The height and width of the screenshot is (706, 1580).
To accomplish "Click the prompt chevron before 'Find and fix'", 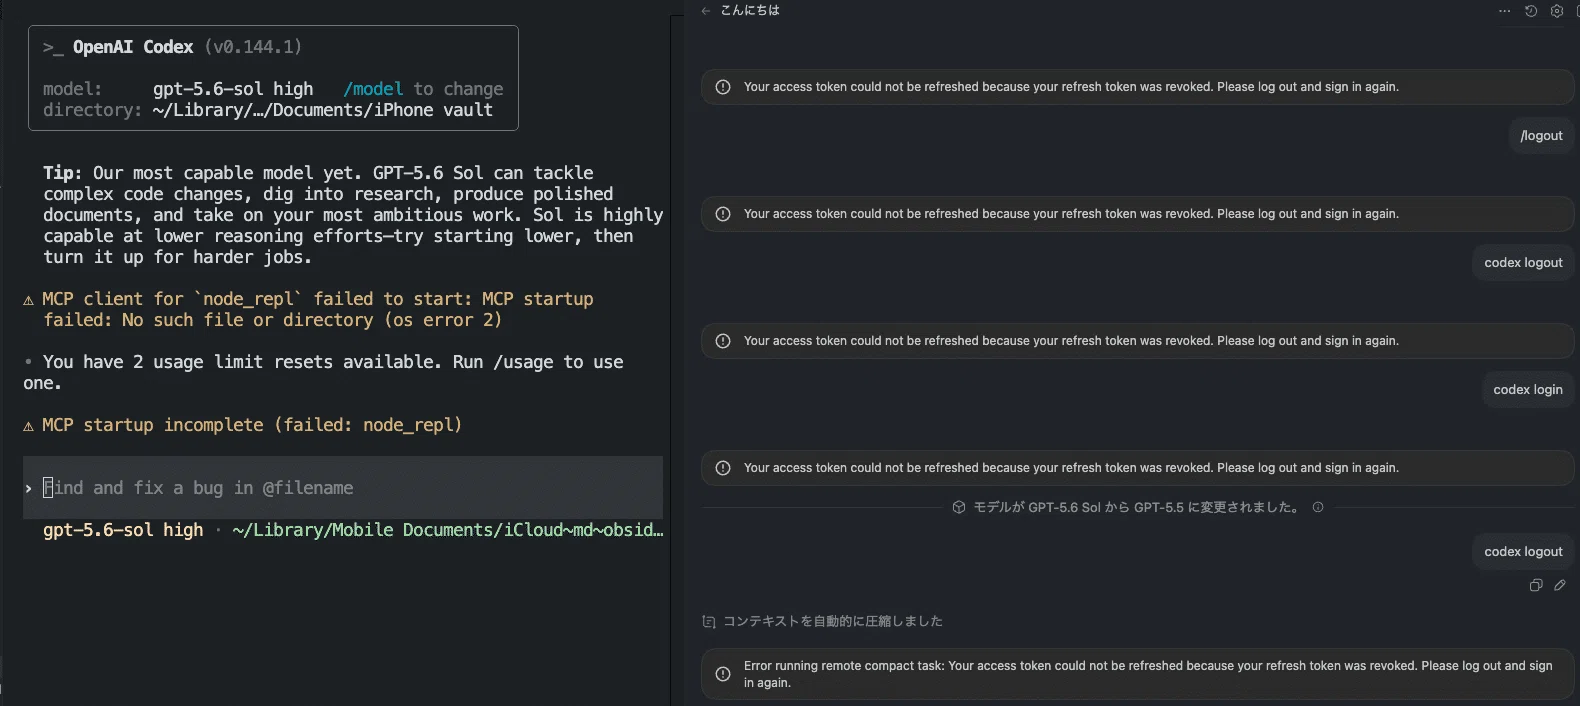I will pos(28,488).
